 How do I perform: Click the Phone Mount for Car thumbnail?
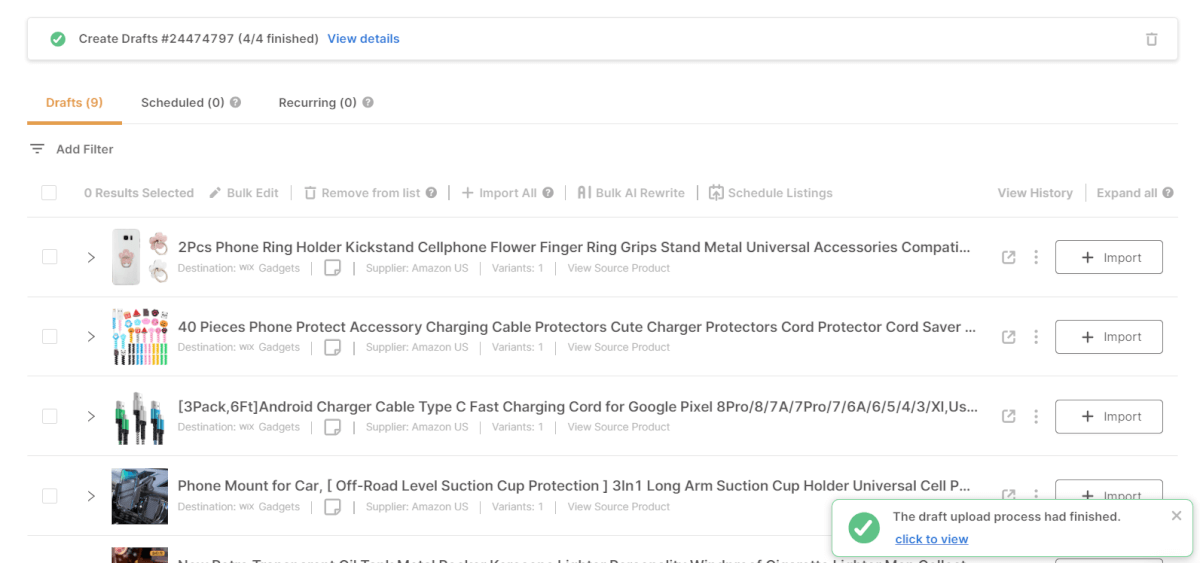tap(139, 496)
